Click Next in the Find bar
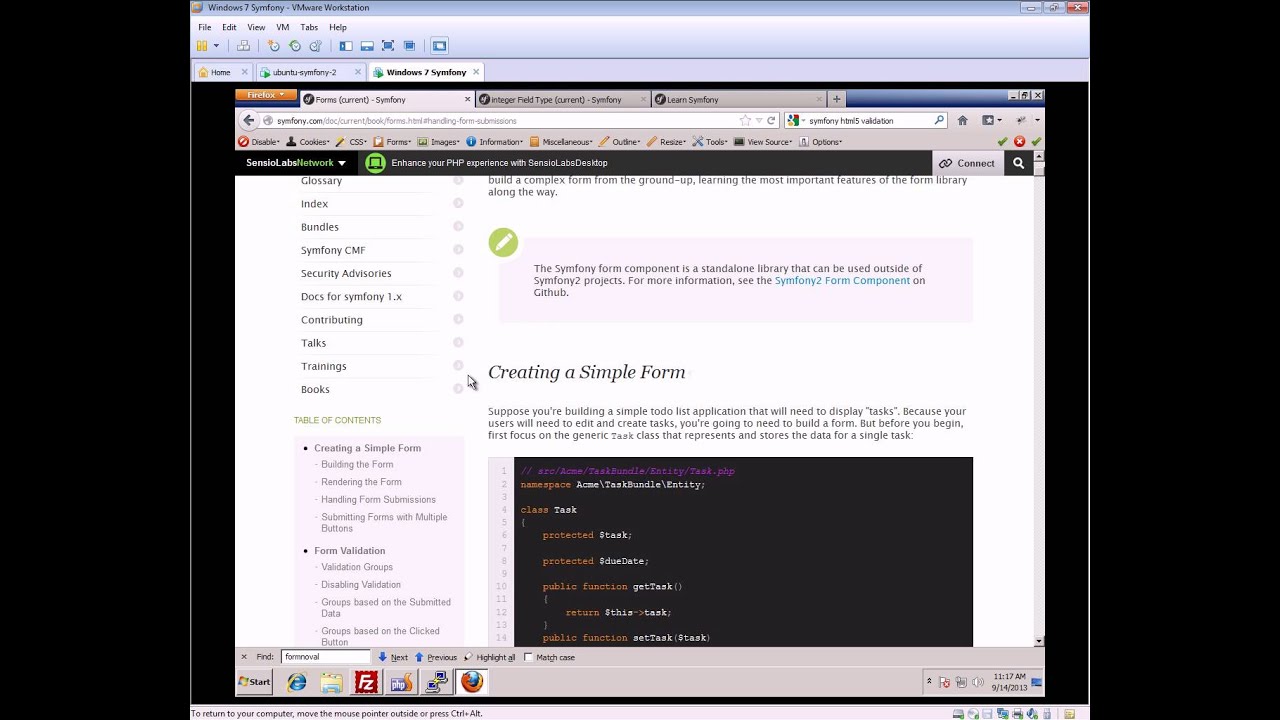The width and height of the screenshot is (1280, 720). coord(393,657)
